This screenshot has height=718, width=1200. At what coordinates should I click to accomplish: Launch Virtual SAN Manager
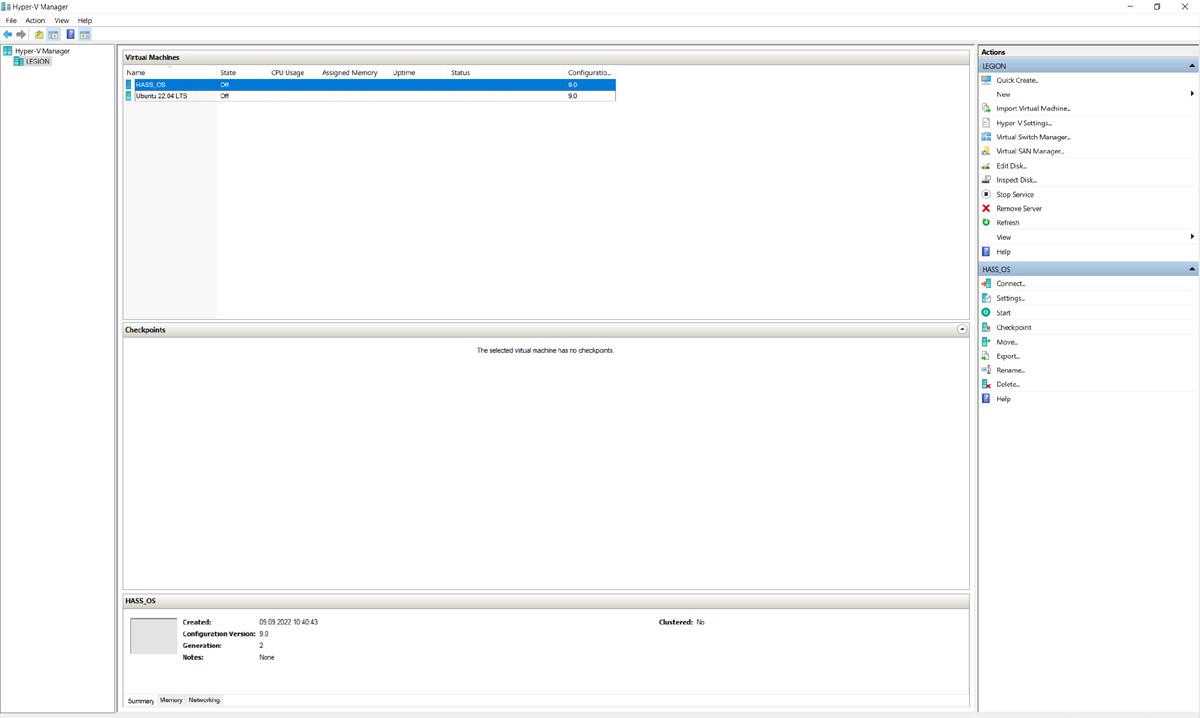pos(1030,151)
